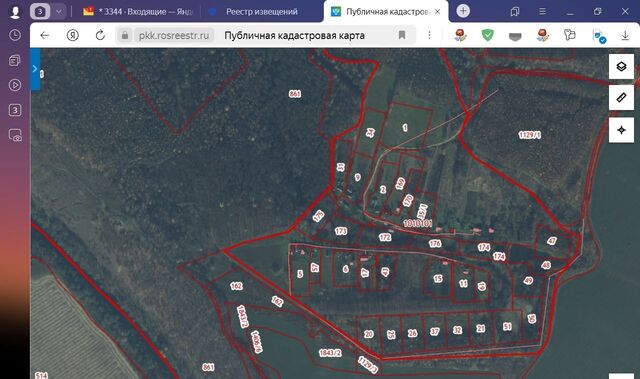640x379 pixels.
Task: Bookmark the page via bookmark icon
Action: 402,35
